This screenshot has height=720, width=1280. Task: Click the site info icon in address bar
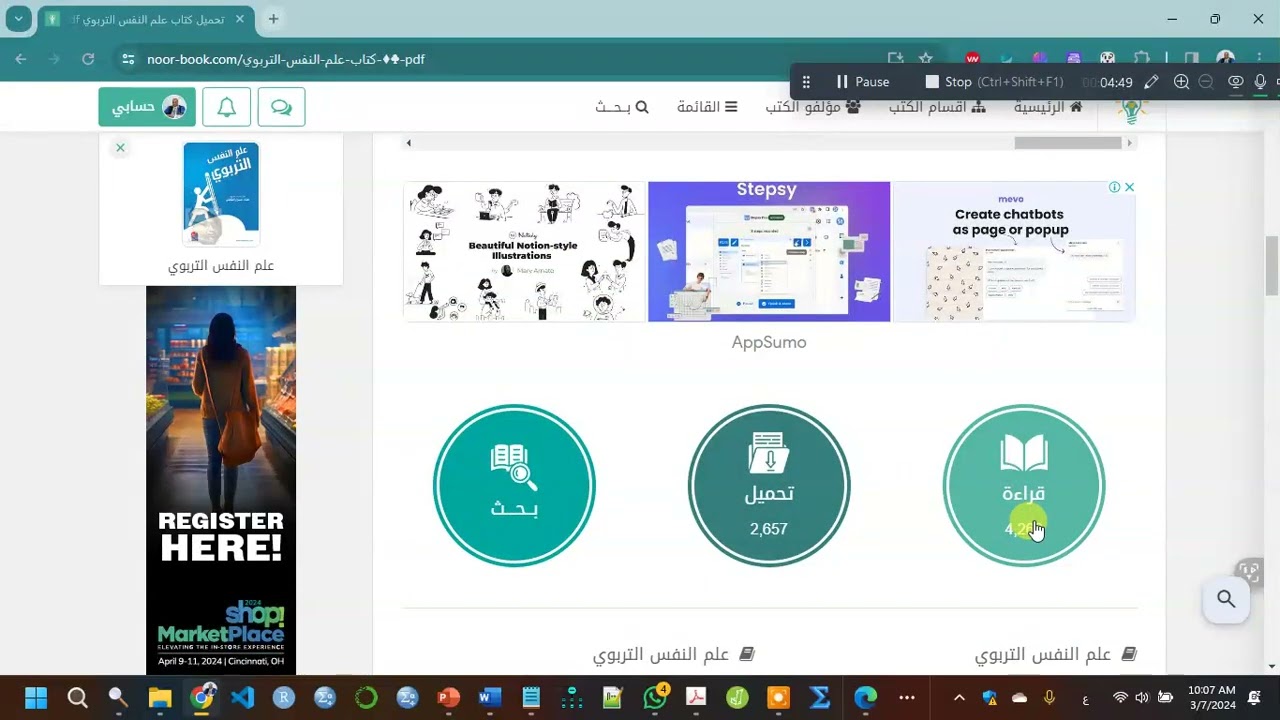[128, 59]
